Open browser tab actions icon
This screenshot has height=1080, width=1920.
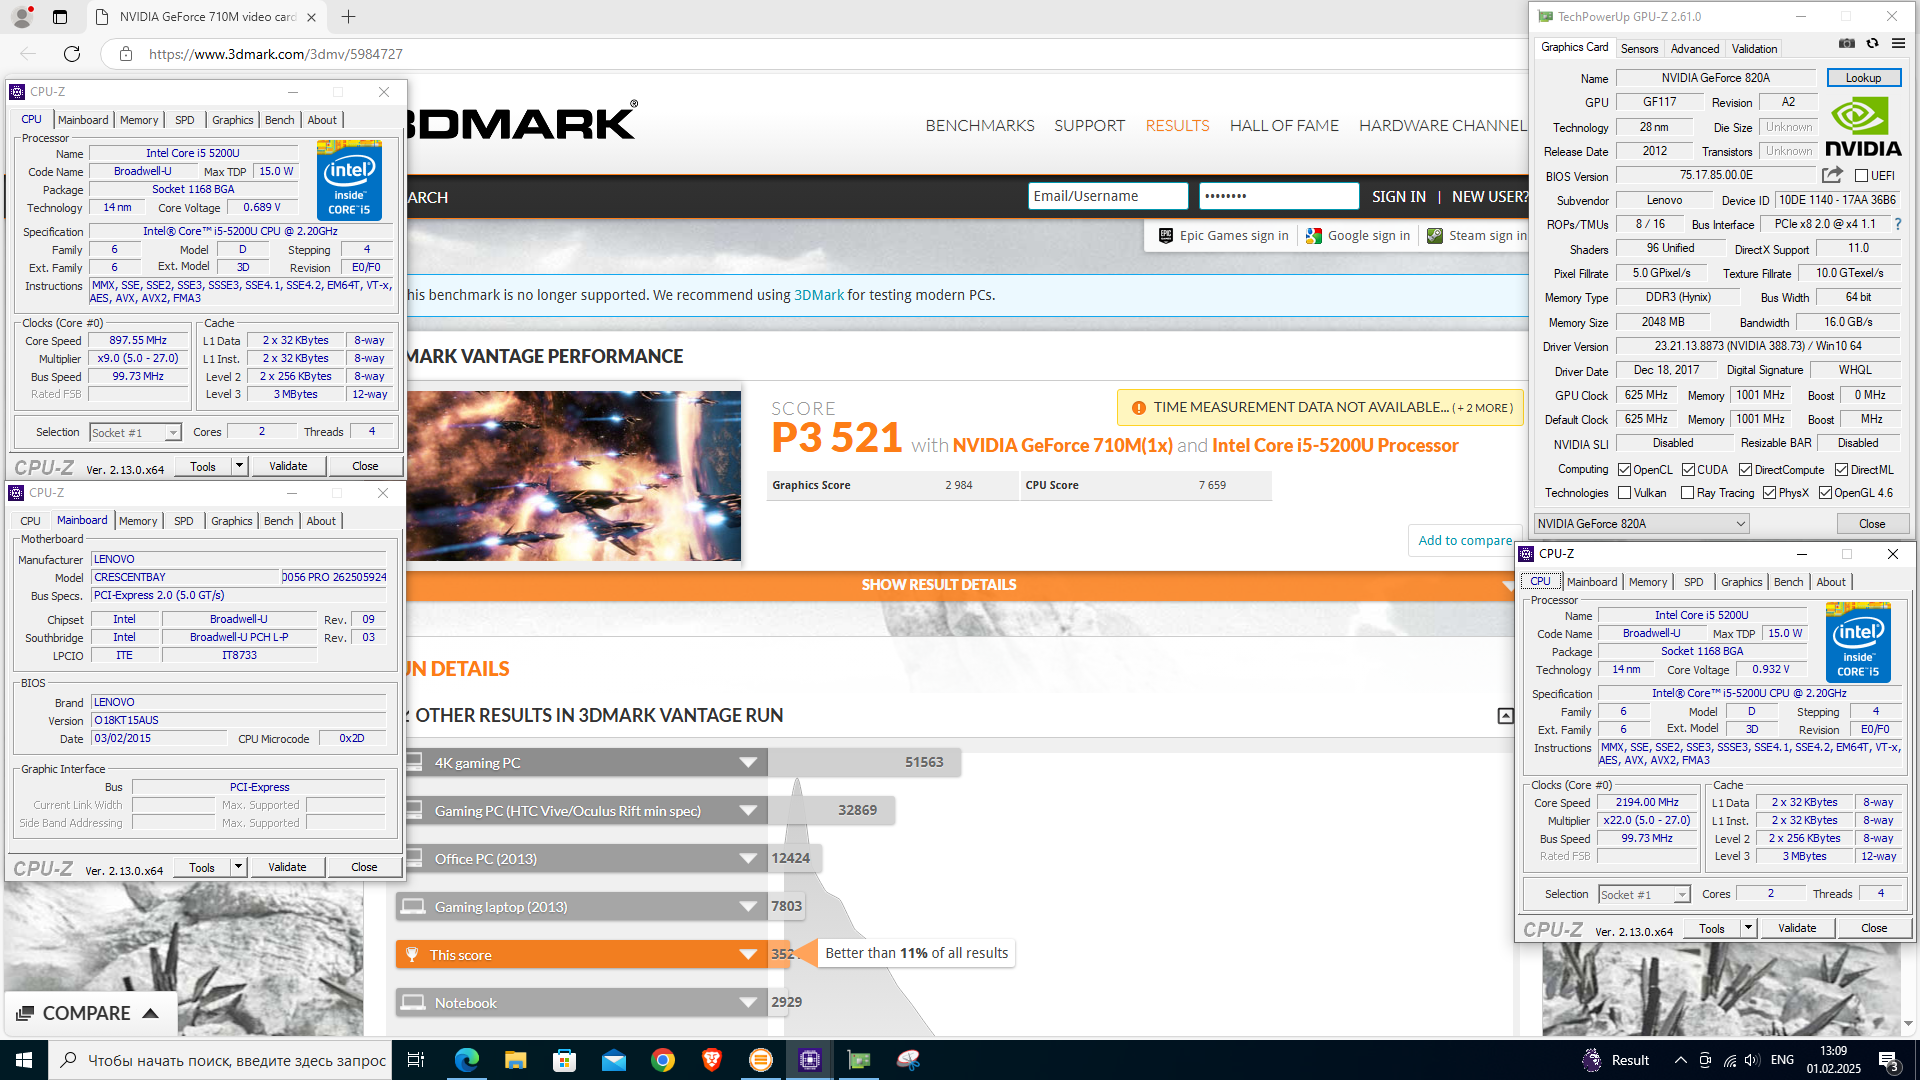(x=60, y=17)
